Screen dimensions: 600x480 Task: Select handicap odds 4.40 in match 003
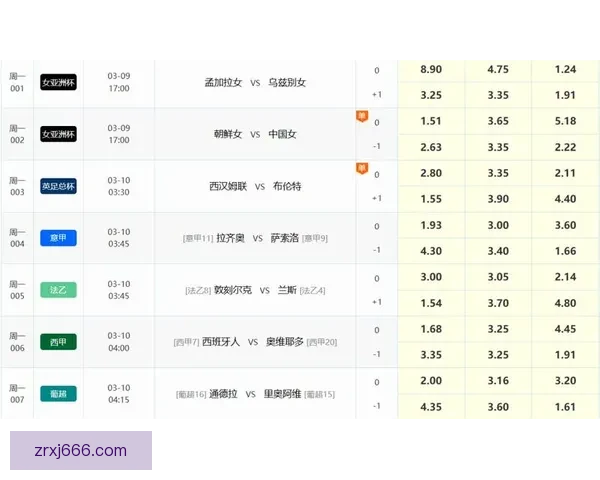(x=566, y=199)
